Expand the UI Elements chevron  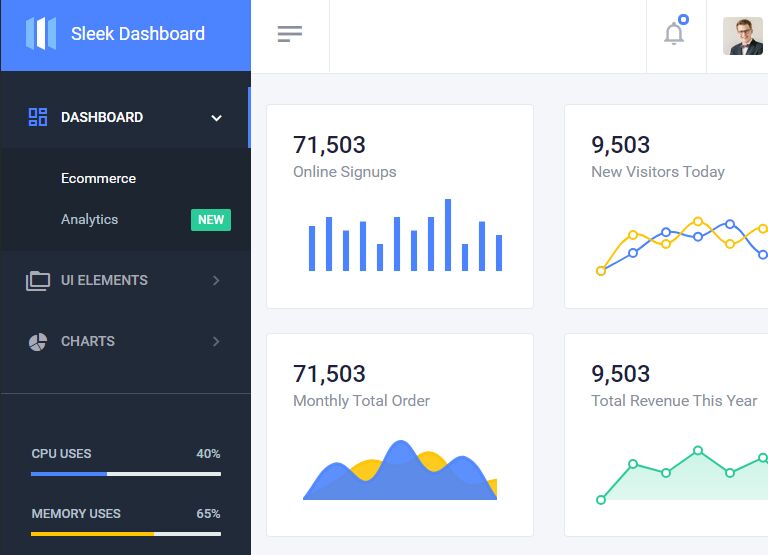216,280
